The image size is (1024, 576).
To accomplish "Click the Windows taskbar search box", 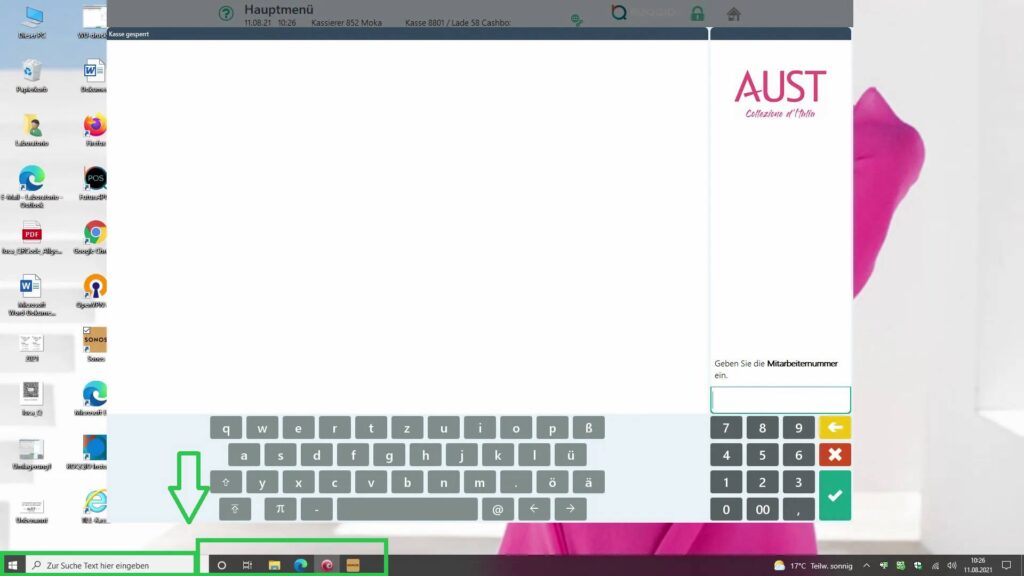I will point(110,565).
